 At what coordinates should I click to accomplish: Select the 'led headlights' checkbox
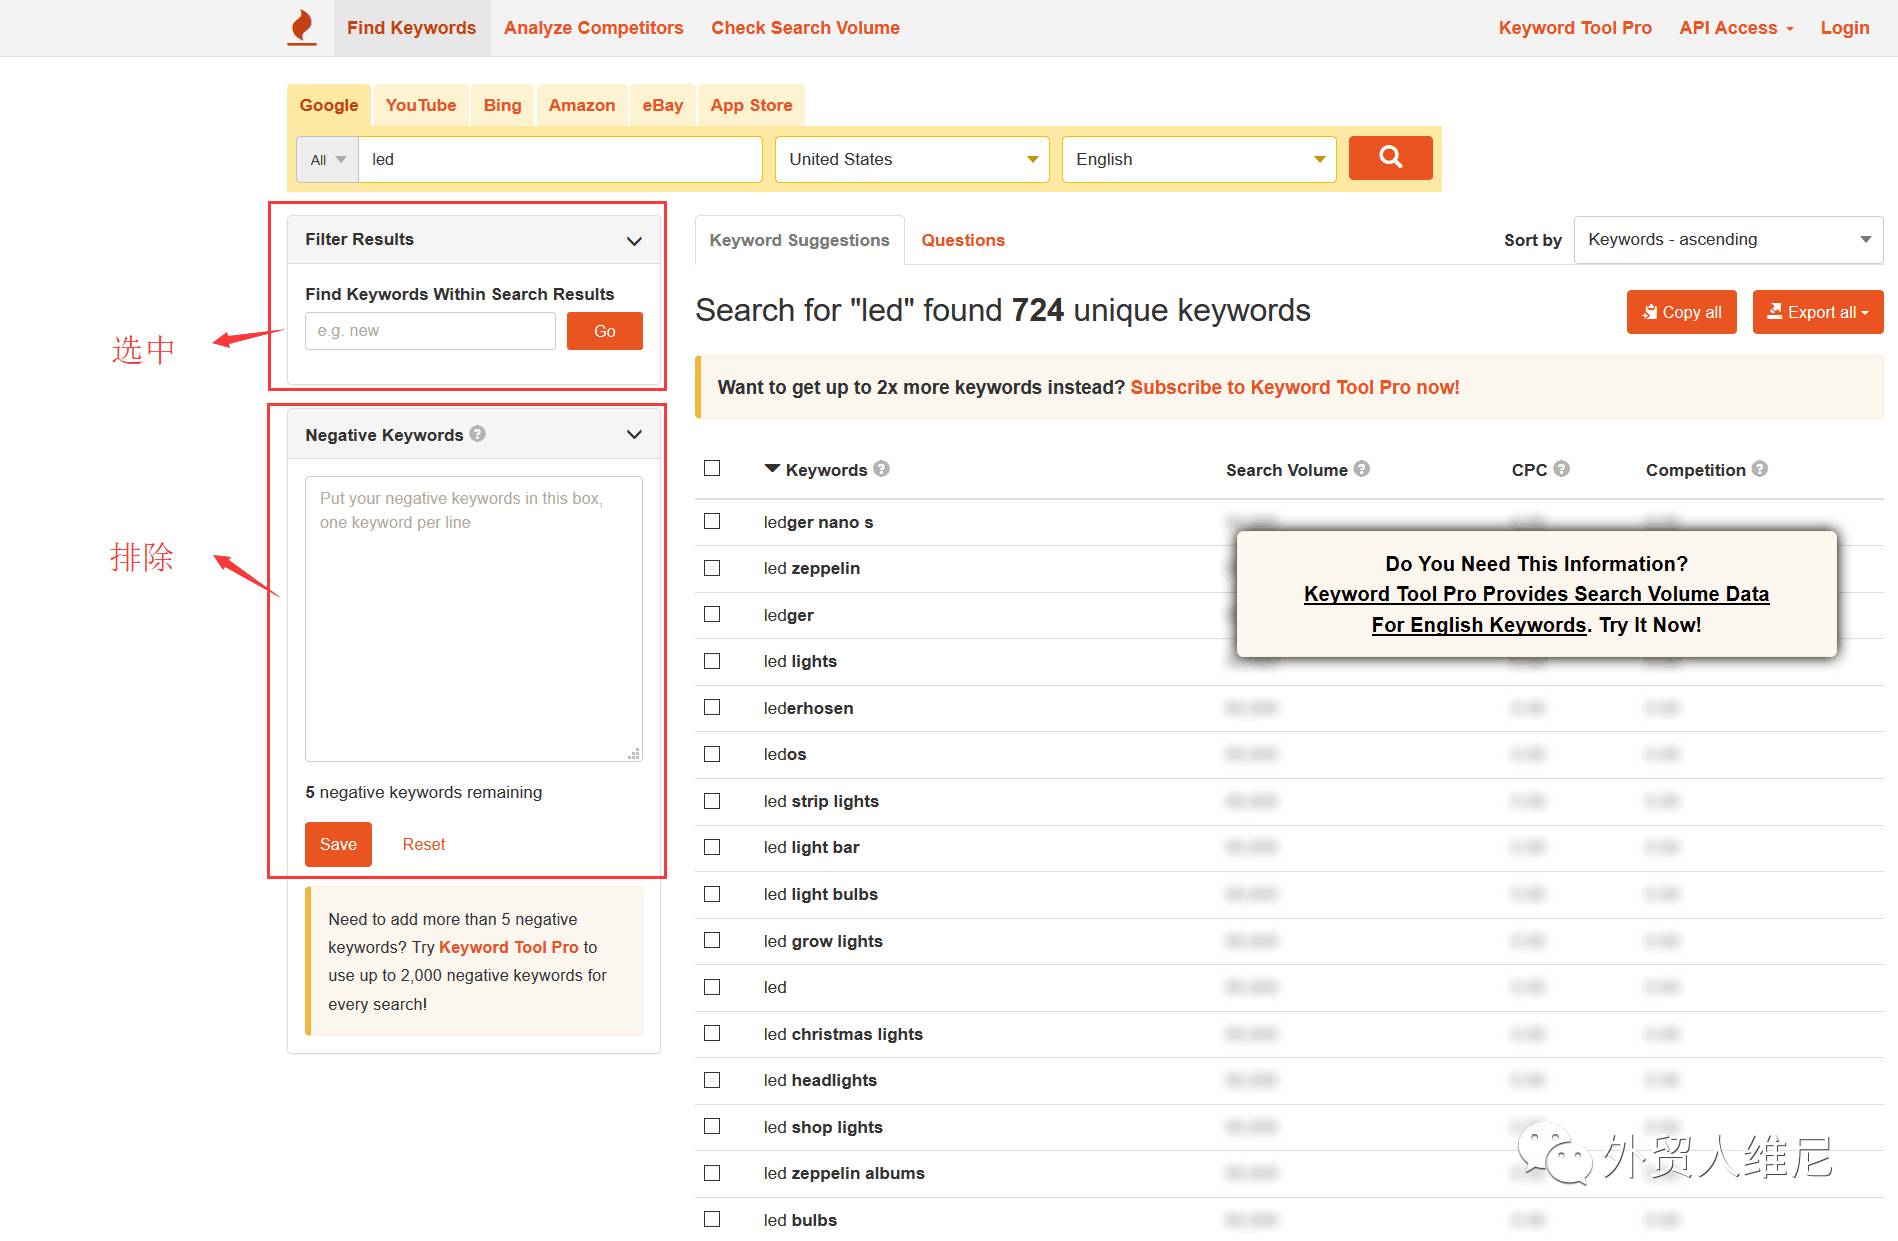712,1080
